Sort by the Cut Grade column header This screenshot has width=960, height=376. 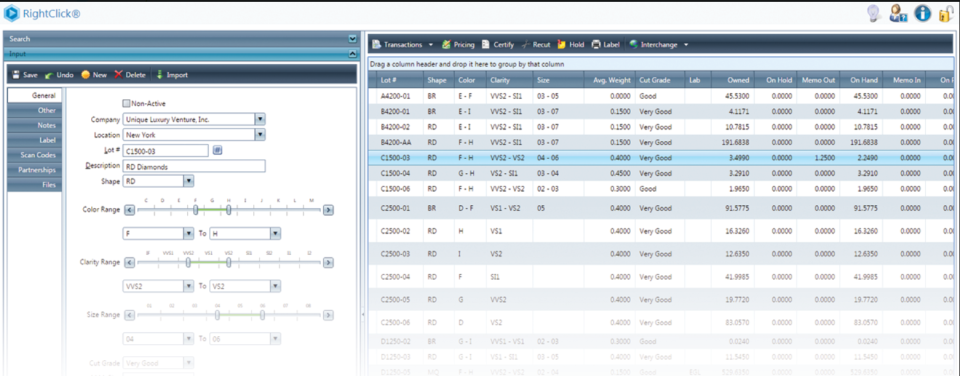659,80
